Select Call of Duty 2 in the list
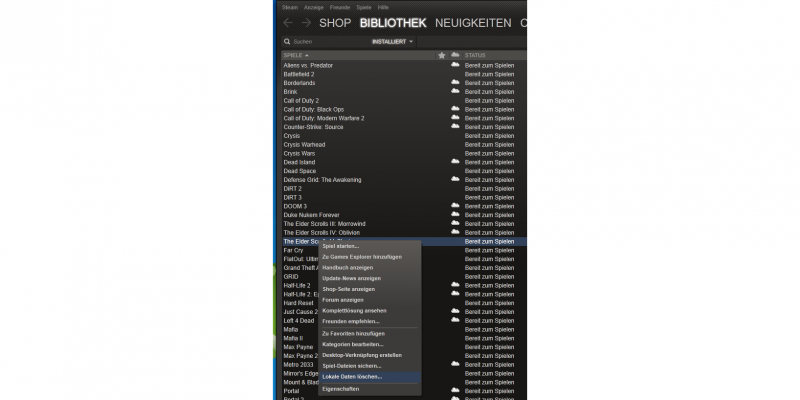Image resolution: width=800 pixels, height=400 pixels. tap(301, 101)
